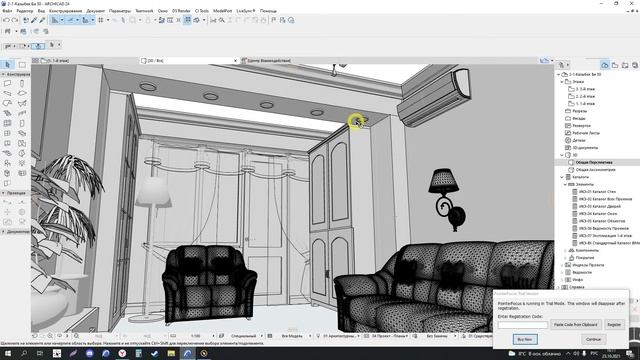Select Общая Перспектива in navigator
Image resolution: width=640 pixels, height=360 pixels.
[593, 162]
